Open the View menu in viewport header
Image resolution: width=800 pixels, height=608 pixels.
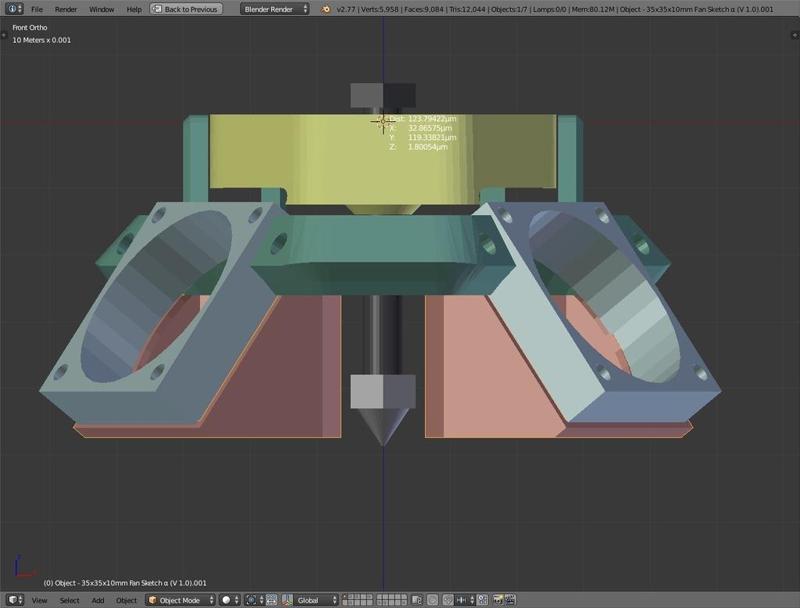pyautogui.click(x=39, y=600)
